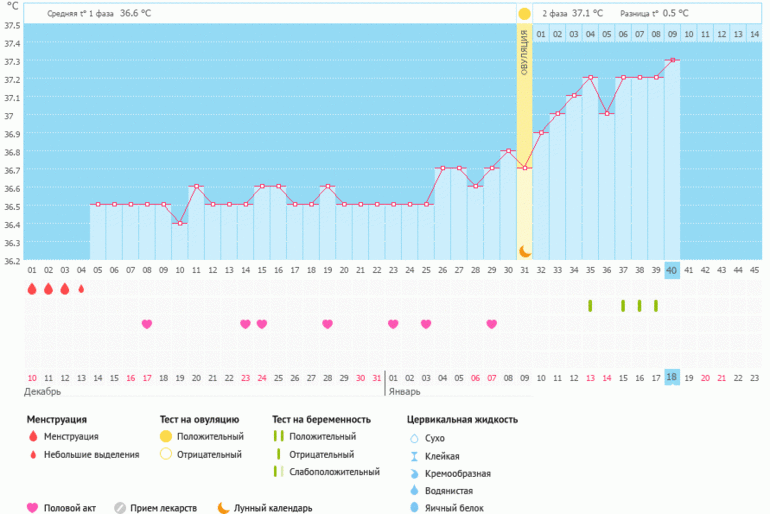
Task: Click the Положительный pregnancy test legend icon
Action: click(281, 437)
